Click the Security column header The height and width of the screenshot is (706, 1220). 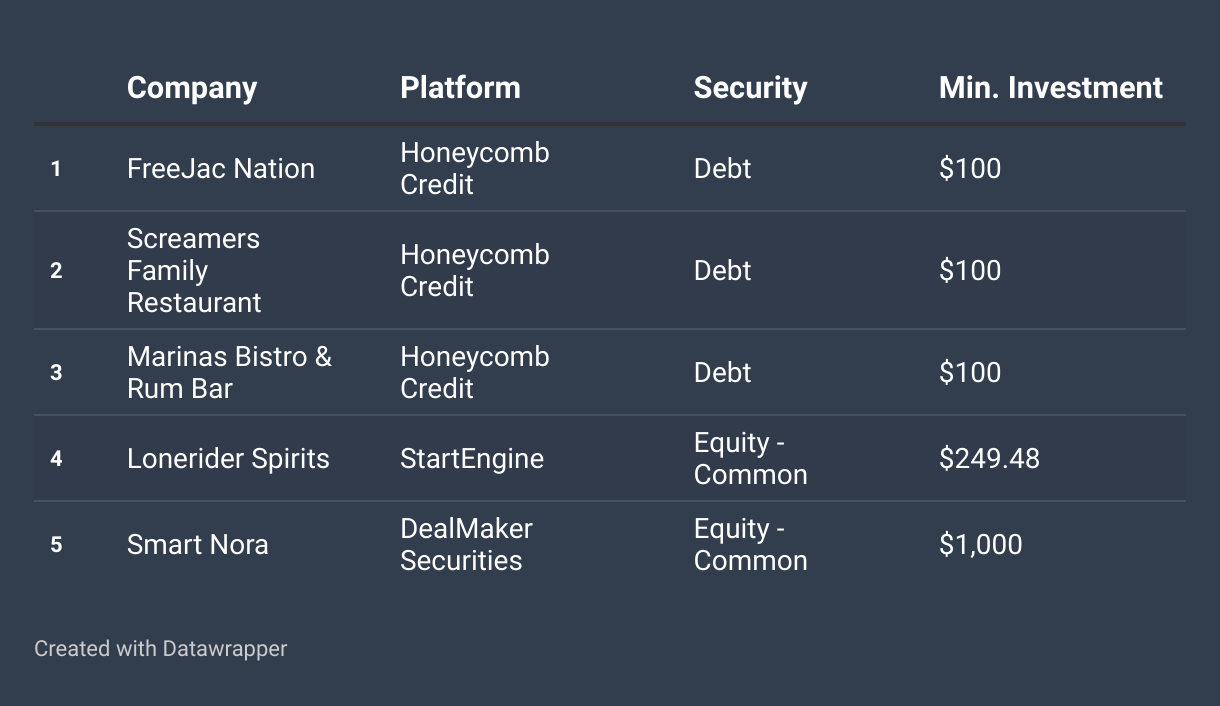[750, 88]
